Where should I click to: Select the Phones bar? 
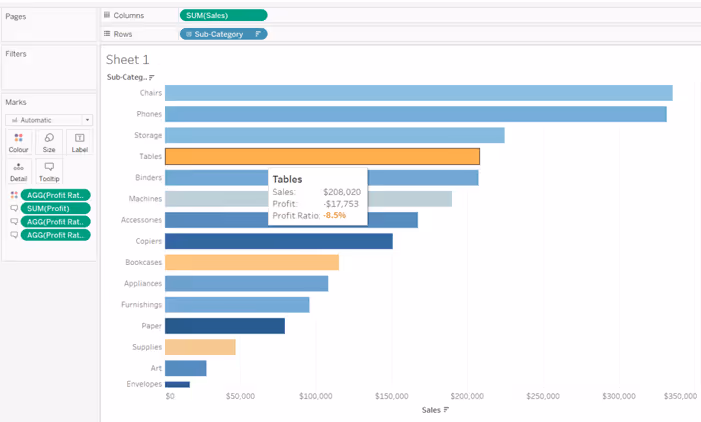pyautogui.click(x=416, y=114)
